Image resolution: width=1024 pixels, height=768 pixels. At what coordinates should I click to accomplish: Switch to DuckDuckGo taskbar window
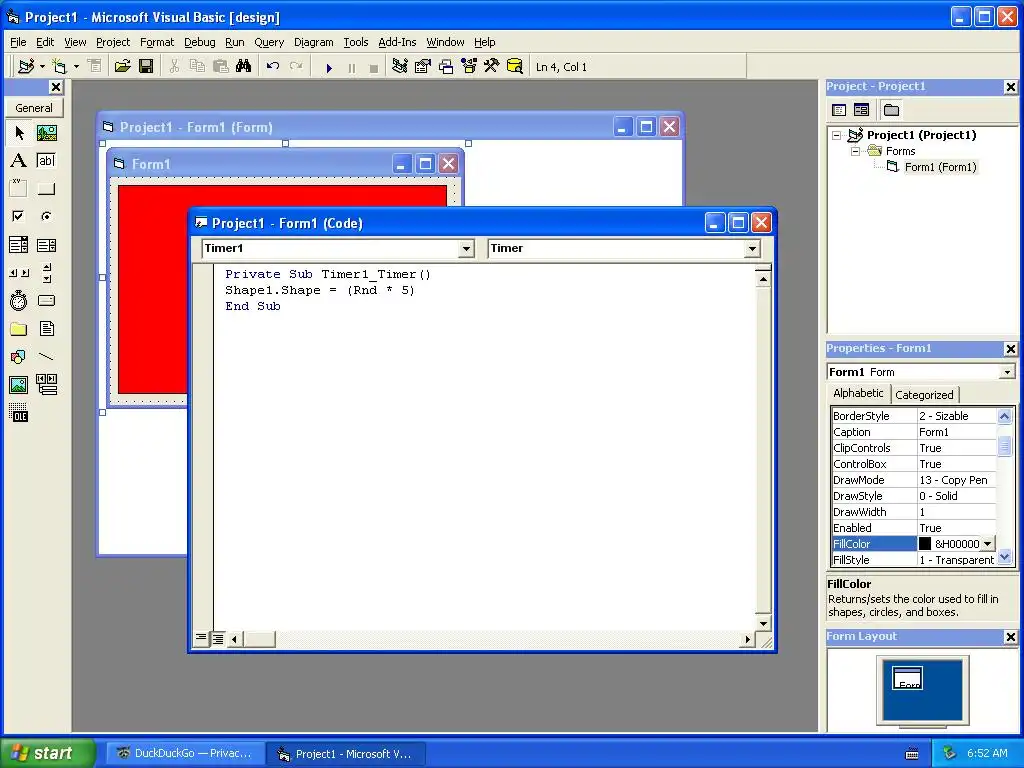tap(185, 754)
